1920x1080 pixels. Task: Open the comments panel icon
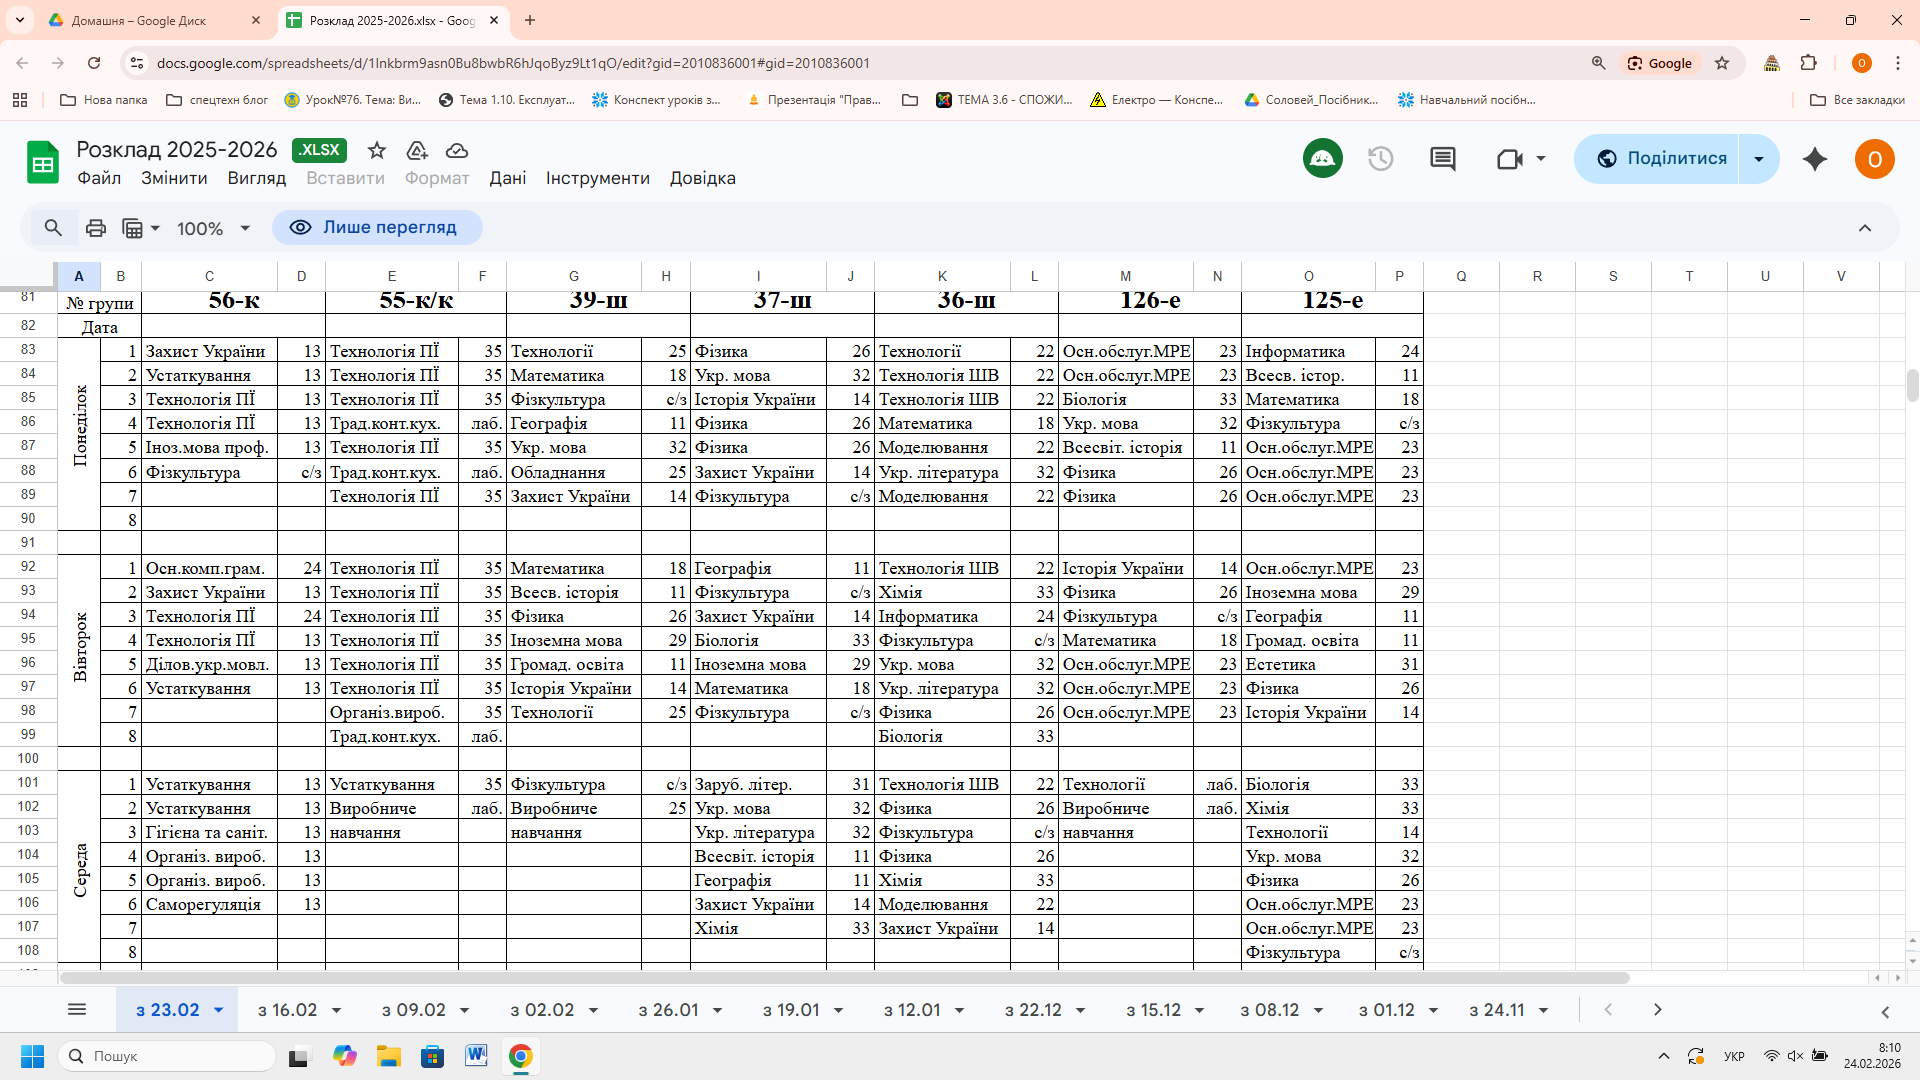pyautogui.click(x=1442, y=159)
